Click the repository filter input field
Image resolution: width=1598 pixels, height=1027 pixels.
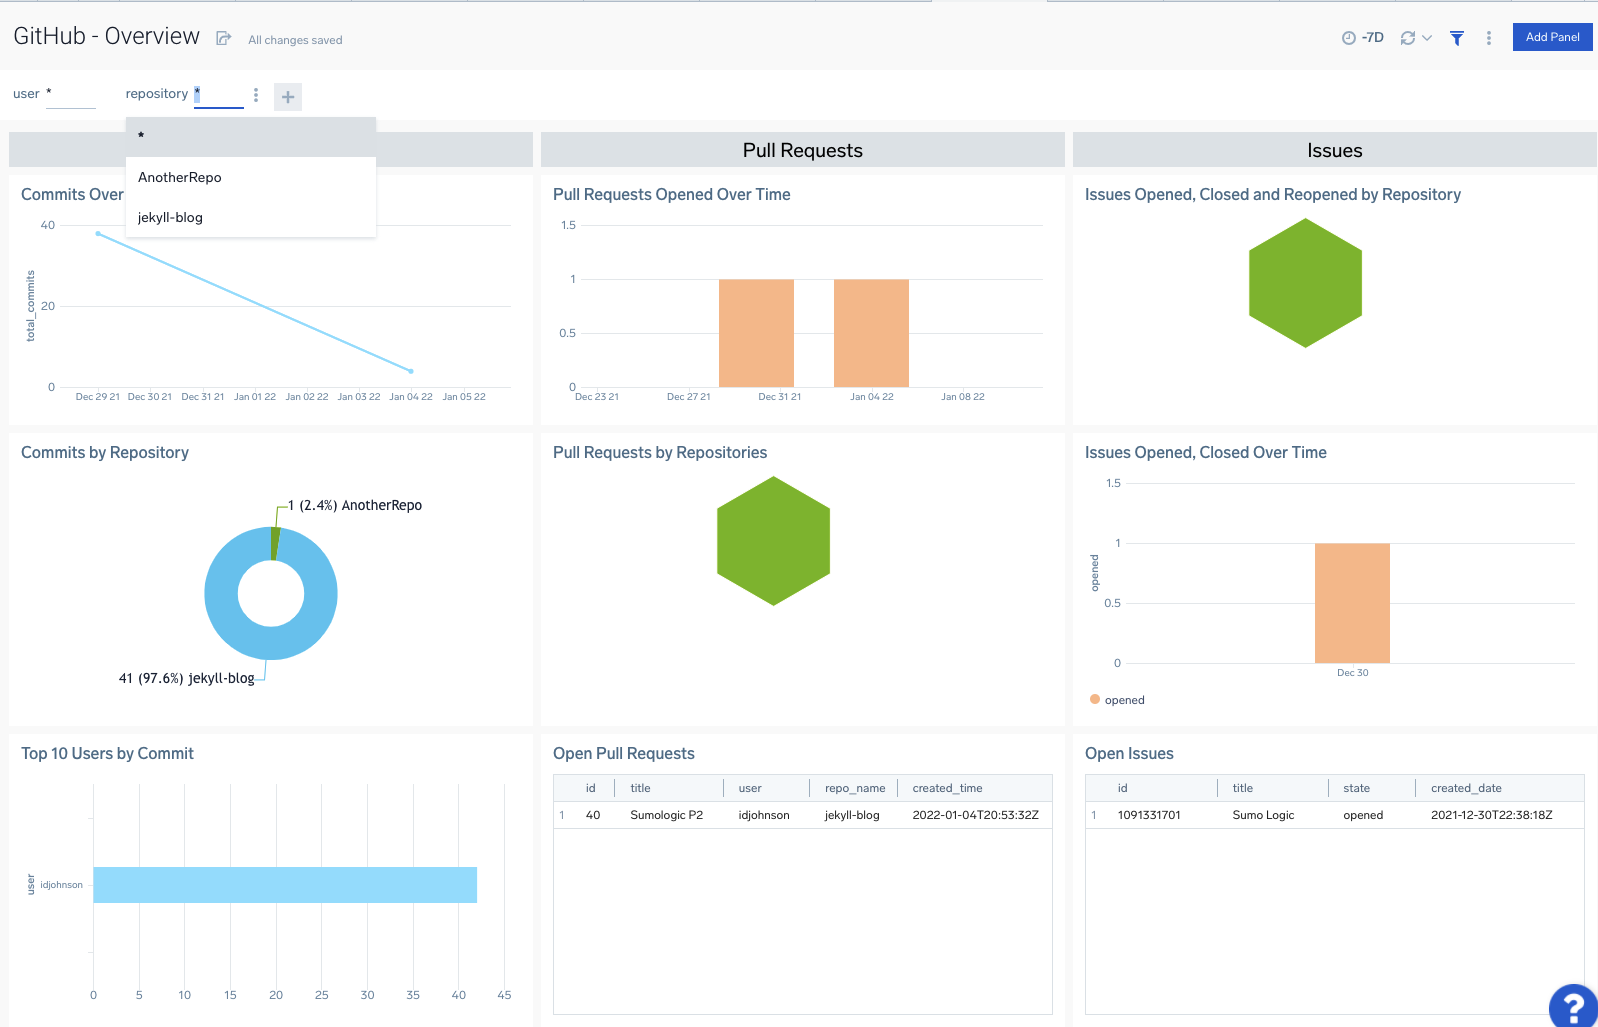[x=218, y=95]
